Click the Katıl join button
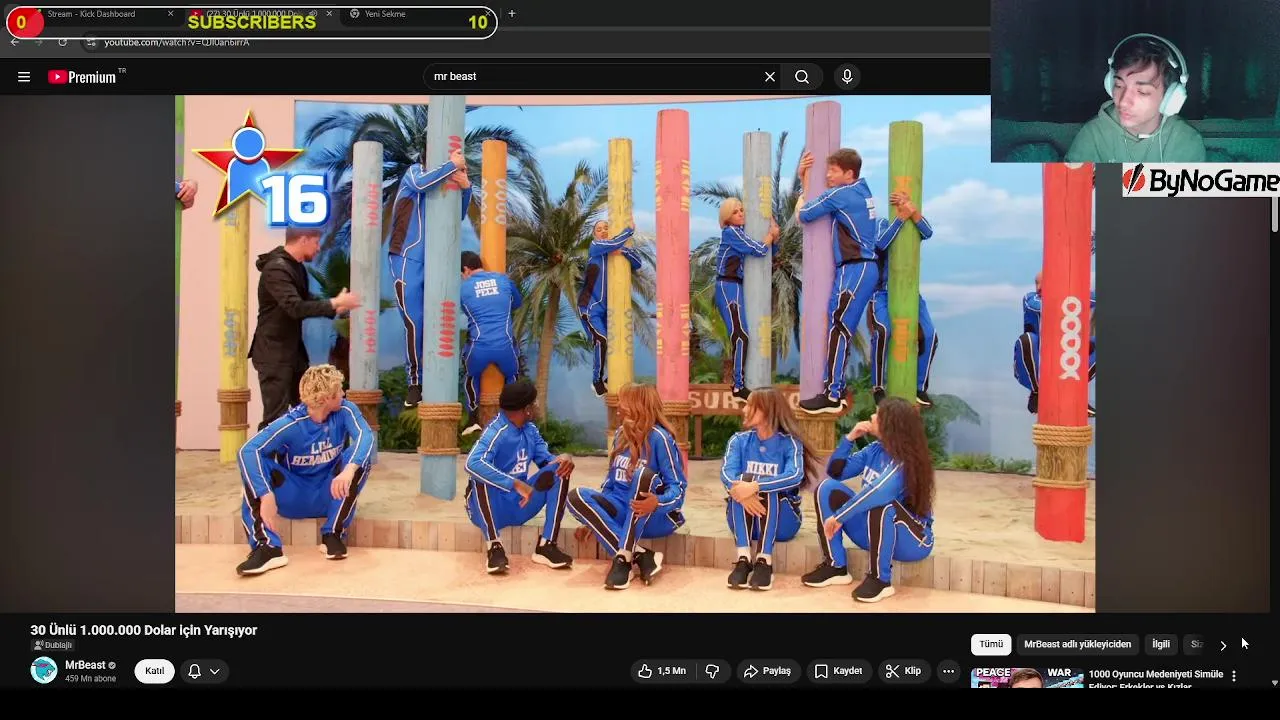 click(154, 671)
